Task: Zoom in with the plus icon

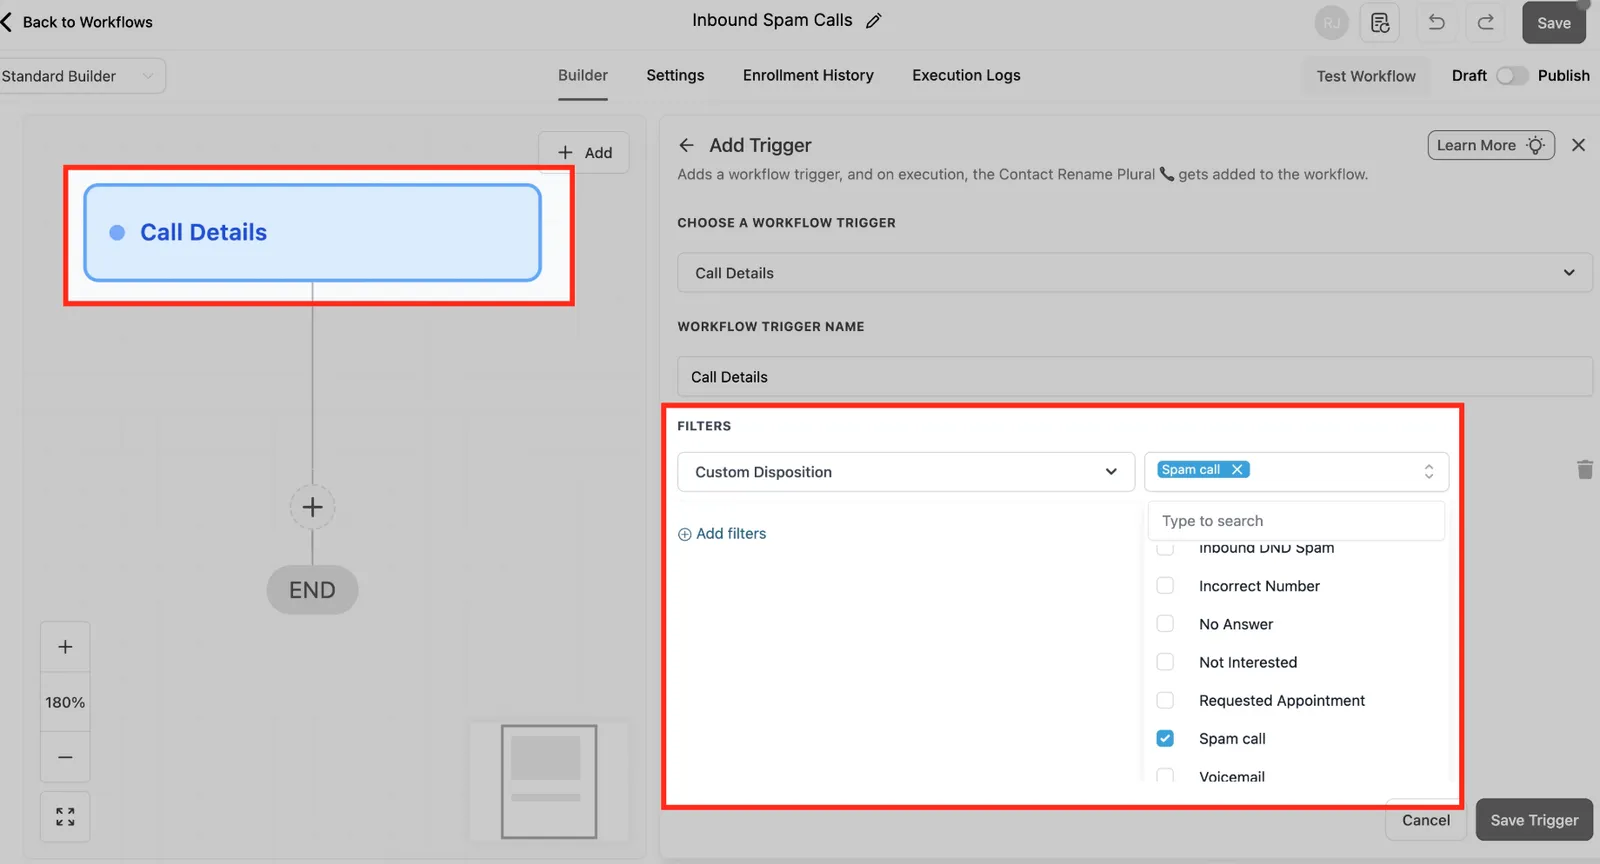Action: point(65,647)
